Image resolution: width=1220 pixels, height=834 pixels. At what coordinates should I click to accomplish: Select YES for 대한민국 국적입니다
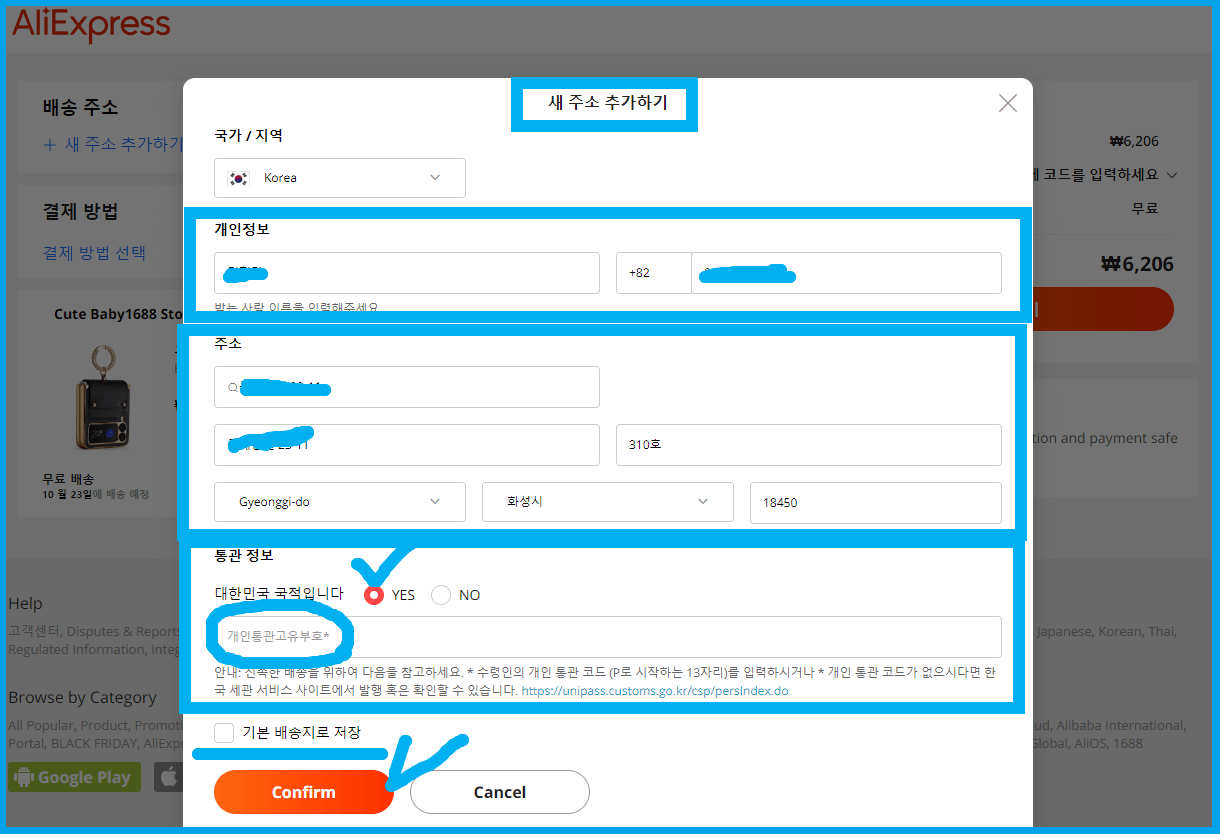point(374,594)
